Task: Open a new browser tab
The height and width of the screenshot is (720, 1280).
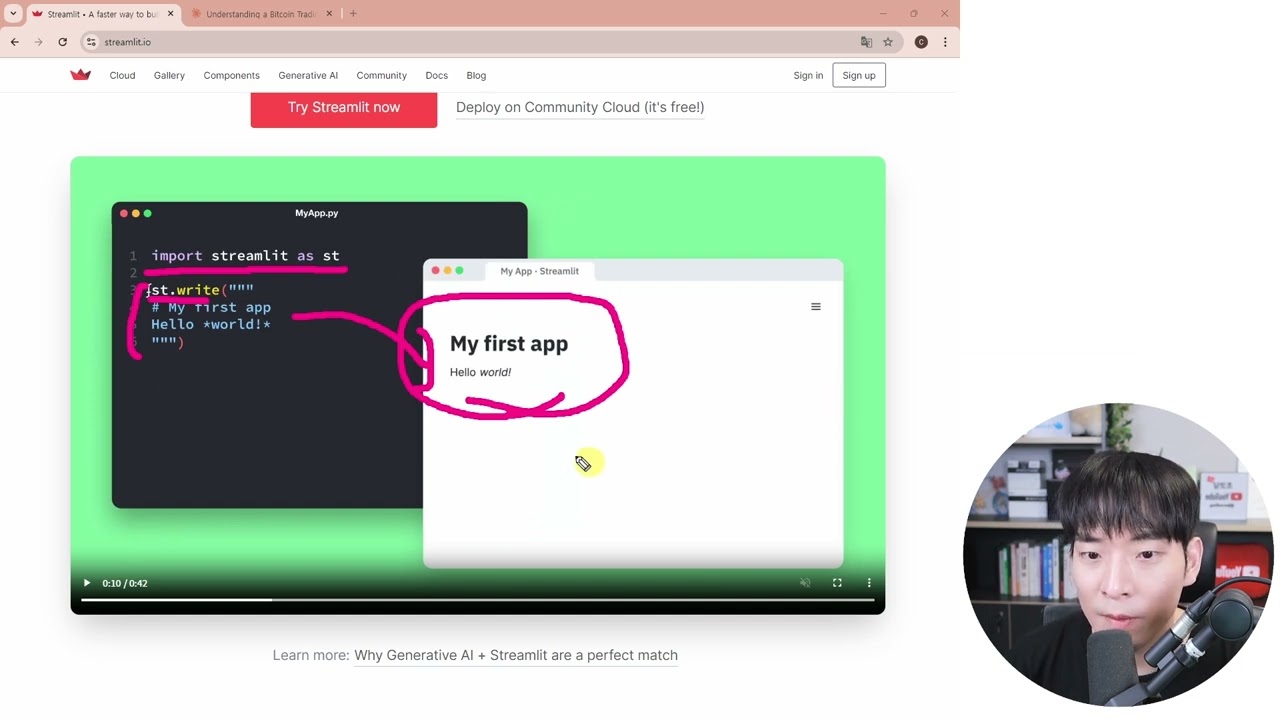Action: point(353,14)
